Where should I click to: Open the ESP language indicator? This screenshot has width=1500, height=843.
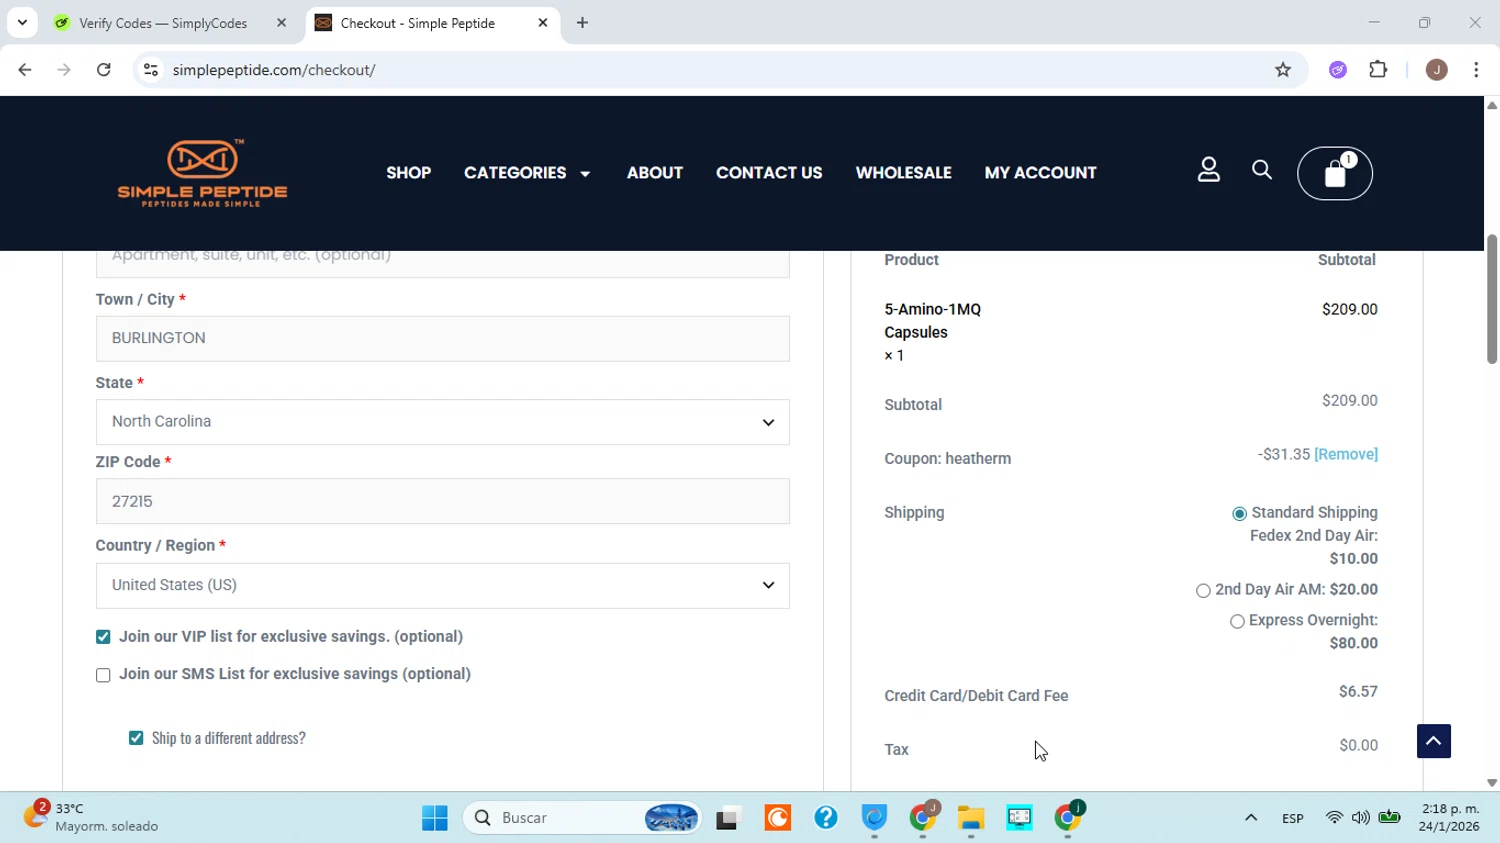pyautogui.click(x=1292, y=818)
